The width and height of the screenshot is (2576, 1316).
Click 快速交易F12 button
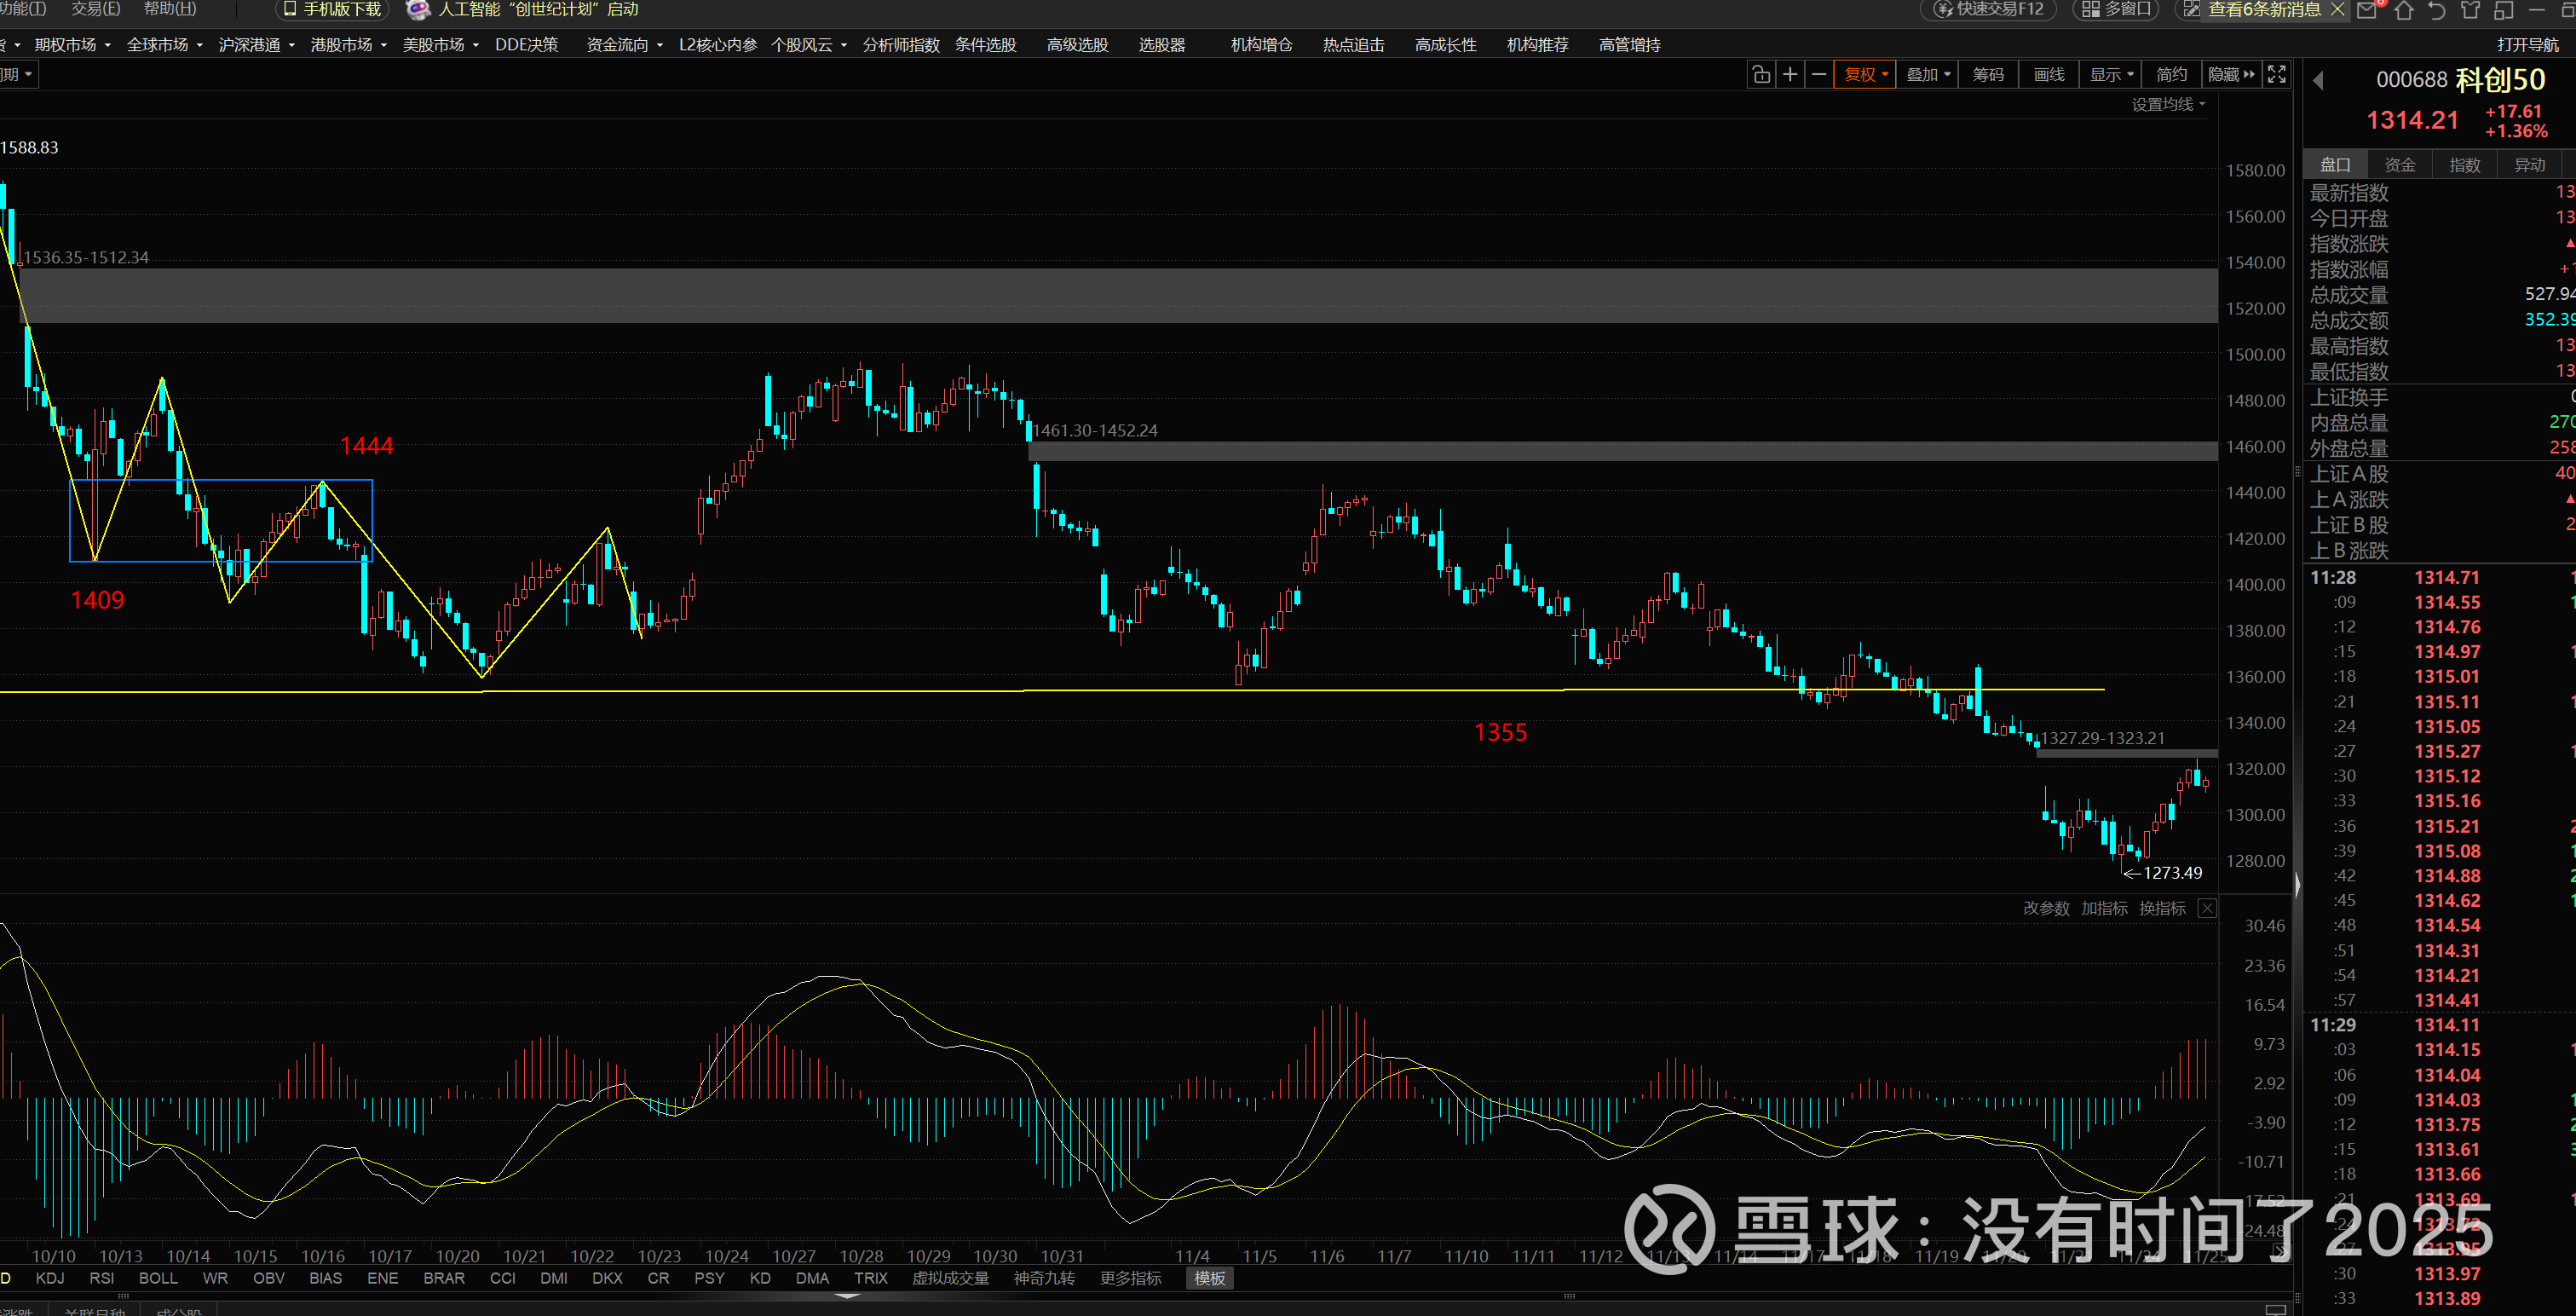tap(1988, 10)
